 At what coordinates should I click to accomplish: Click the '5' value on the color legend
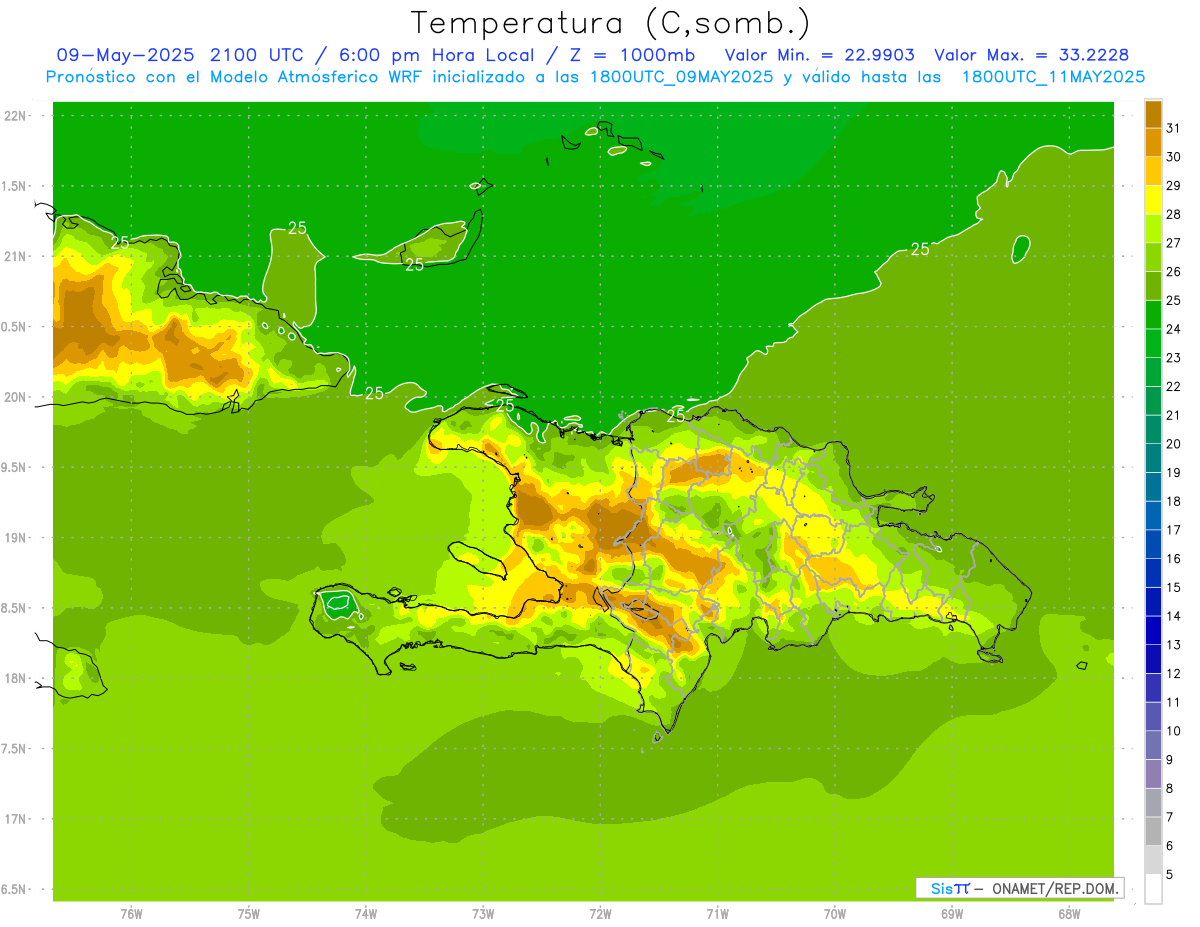[1170, 874]
